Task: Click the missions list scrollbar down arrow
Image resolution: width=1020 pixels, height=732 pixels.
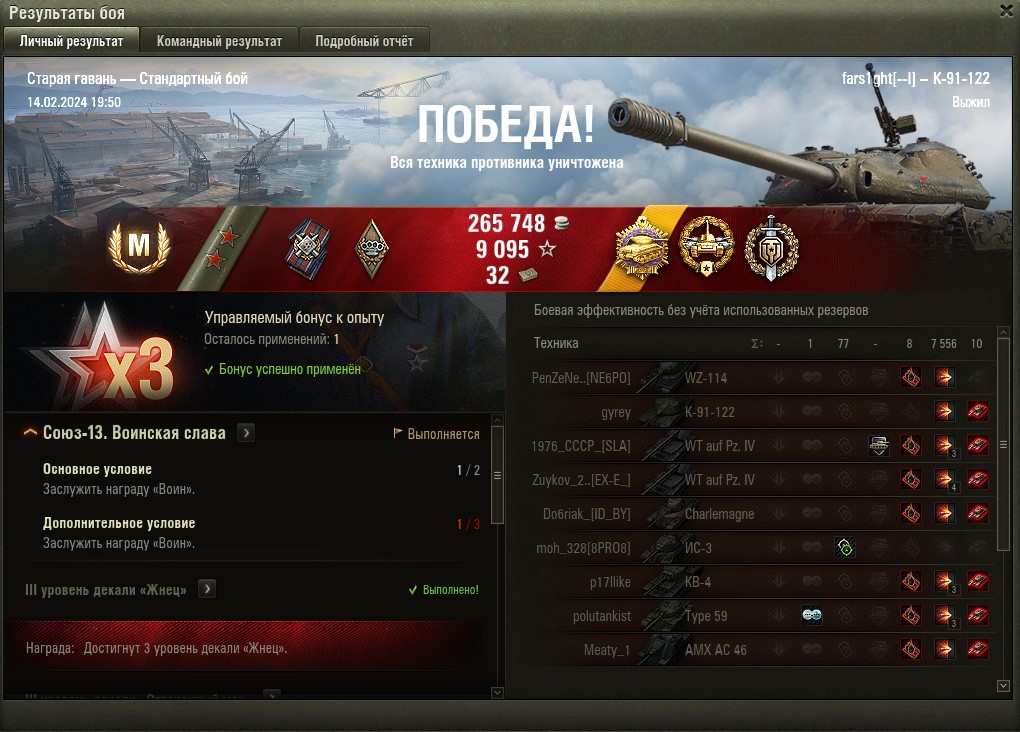Action: click(x=498, y=693)
